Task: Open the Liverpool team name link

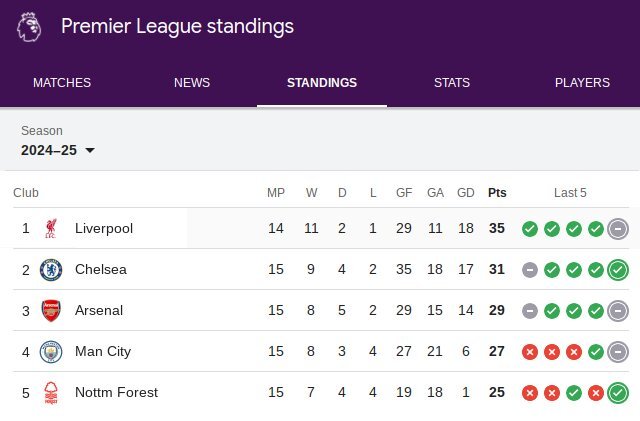Action: 104,228
